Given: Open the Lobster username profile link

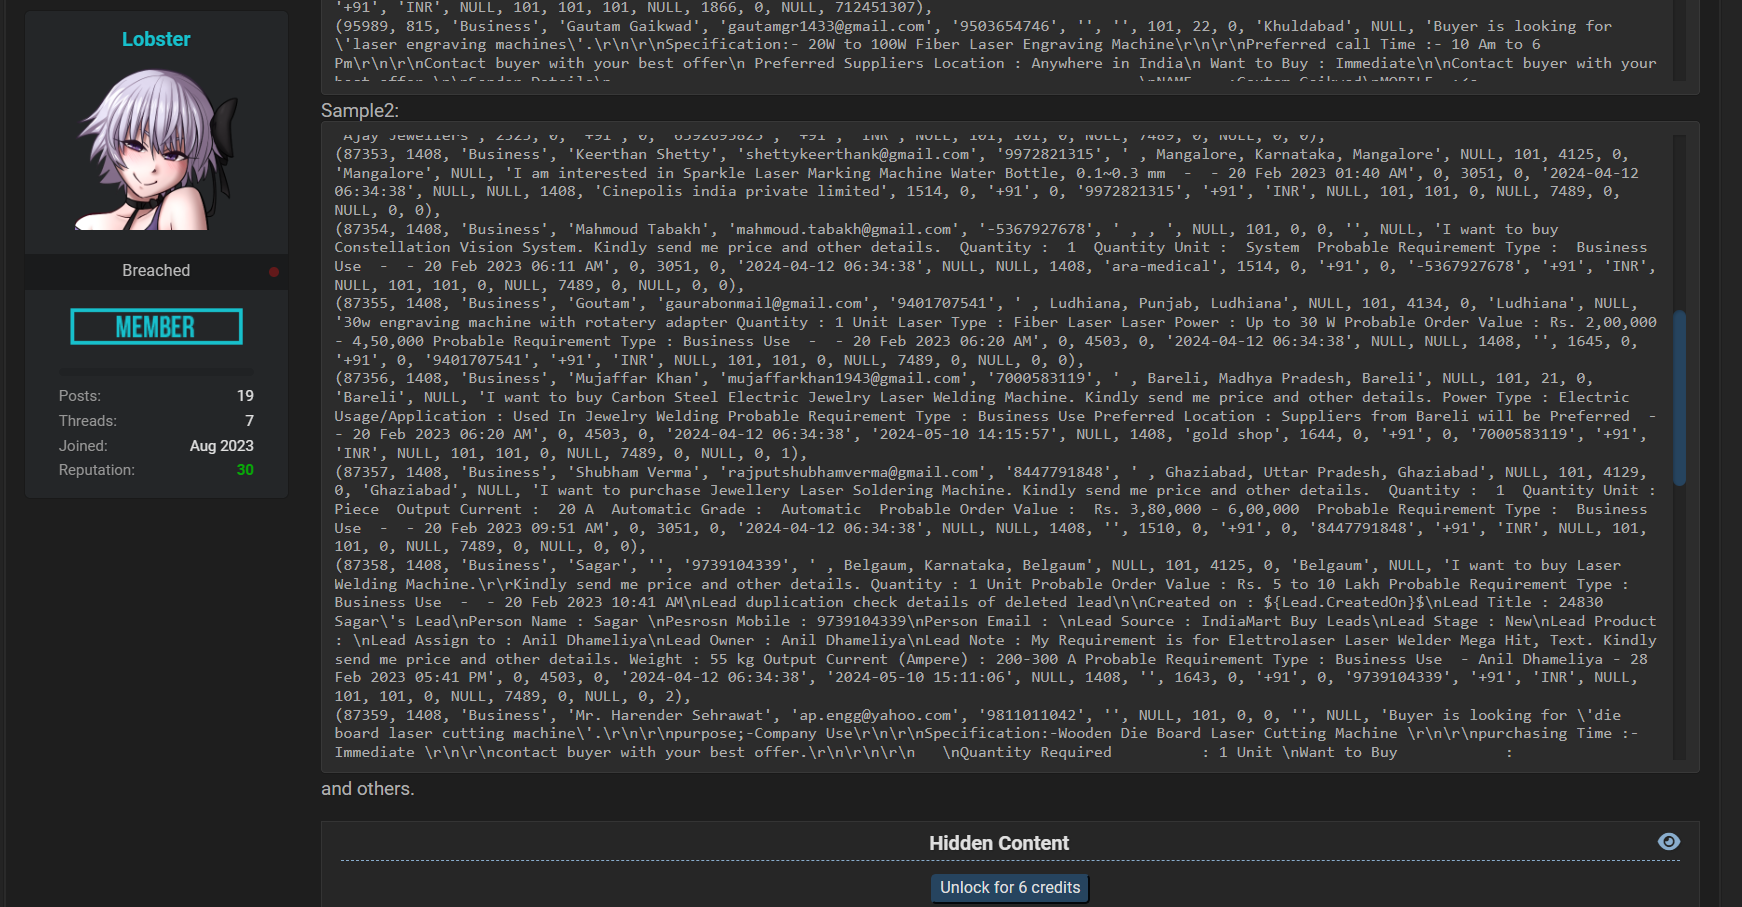Looking at the screenshot, I should pos(156,39).
